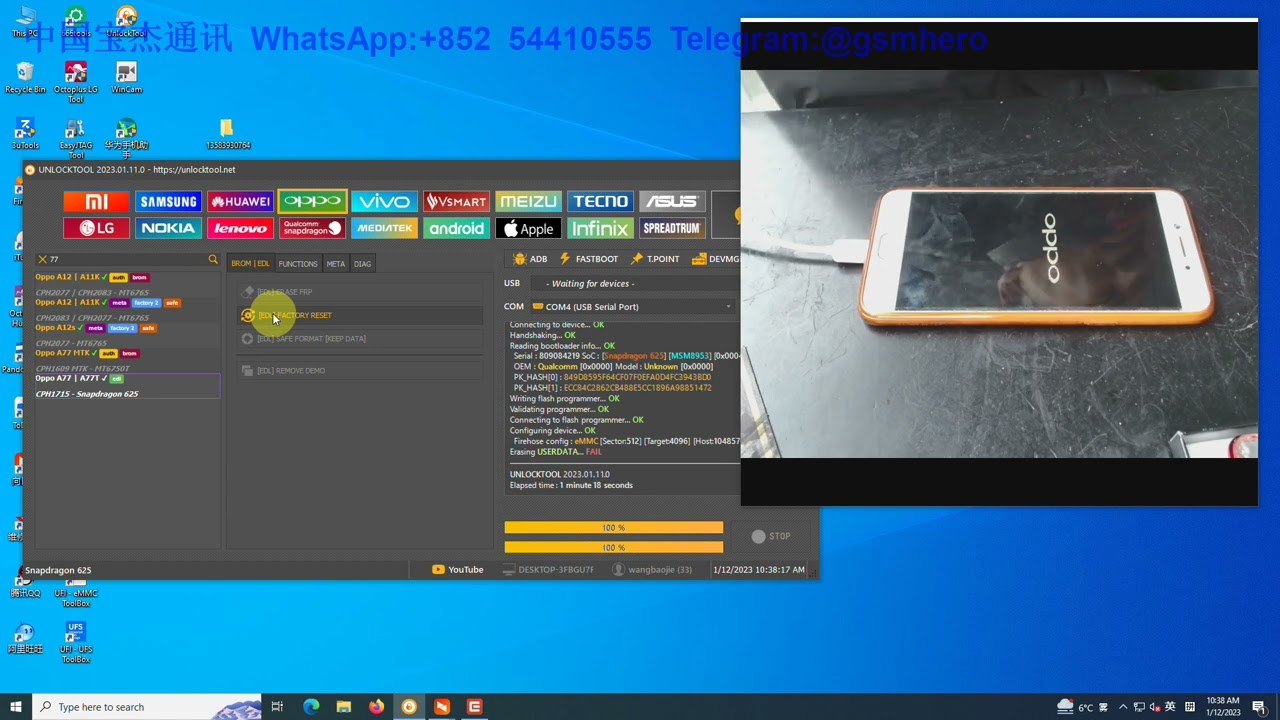This screenshot has height=720, width=1280.
Task: Choose the Huawei brand tile
Action: (240, 202)
